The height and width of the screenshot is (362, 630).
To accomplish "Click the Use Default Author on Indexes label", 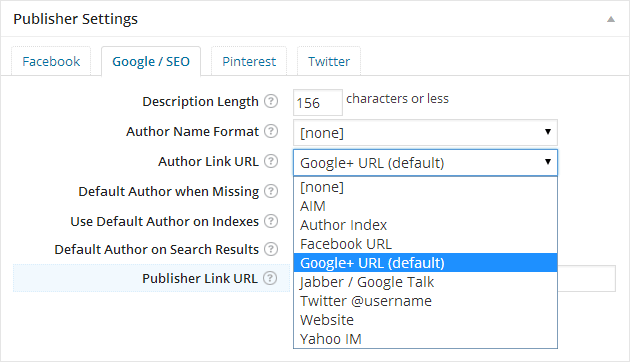I will pos(164,221).
